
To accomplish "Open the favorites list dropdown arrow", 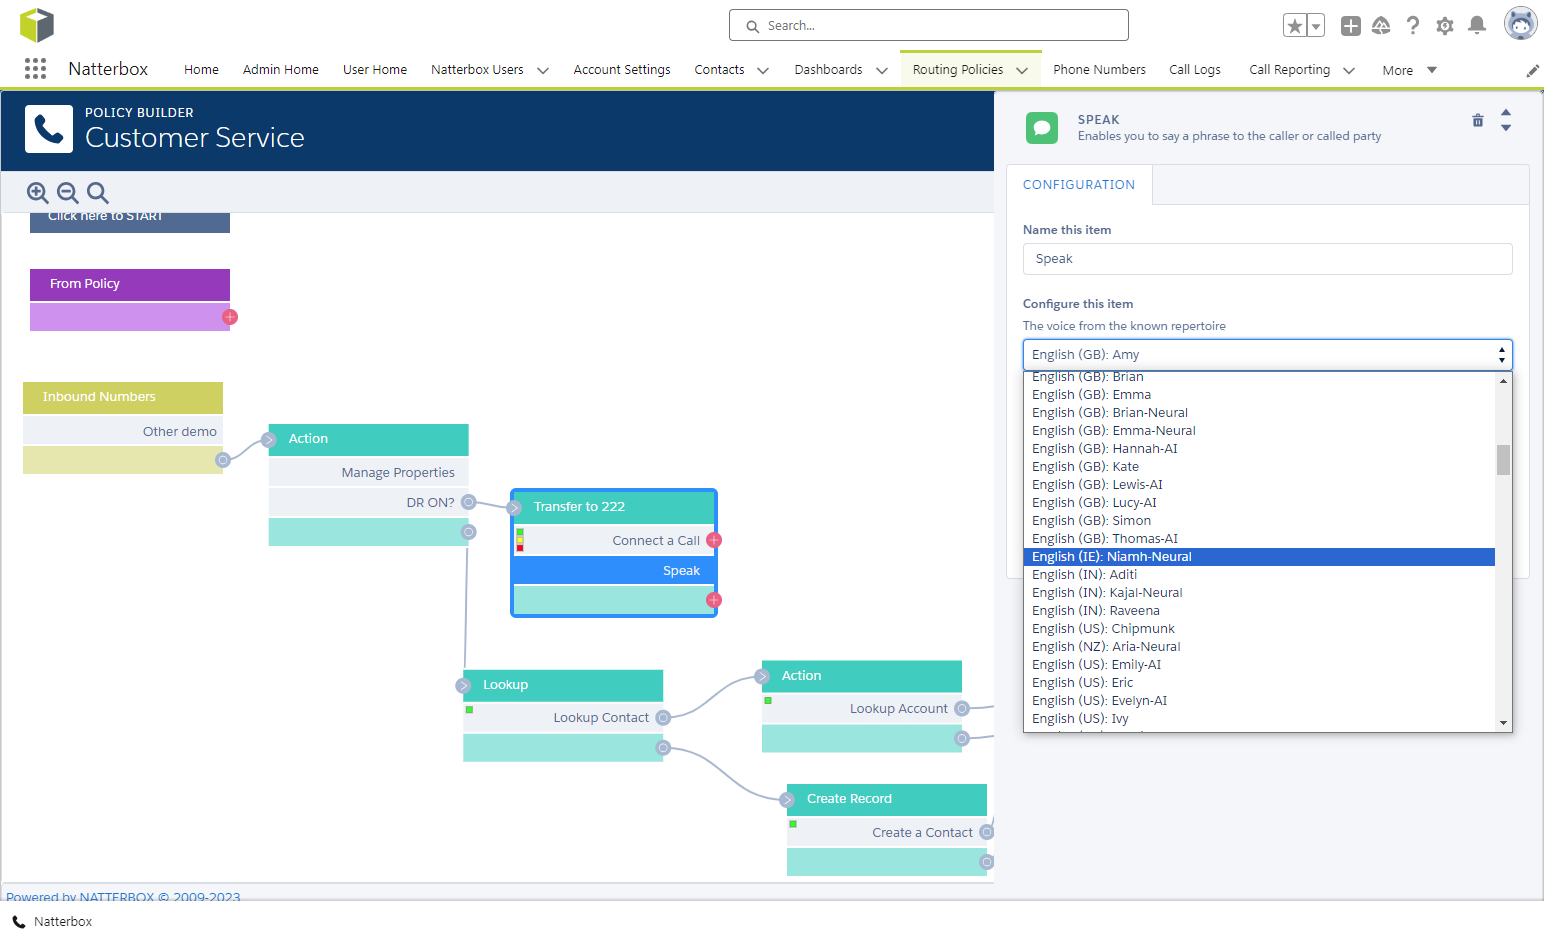I will [x=1316, y=26].
